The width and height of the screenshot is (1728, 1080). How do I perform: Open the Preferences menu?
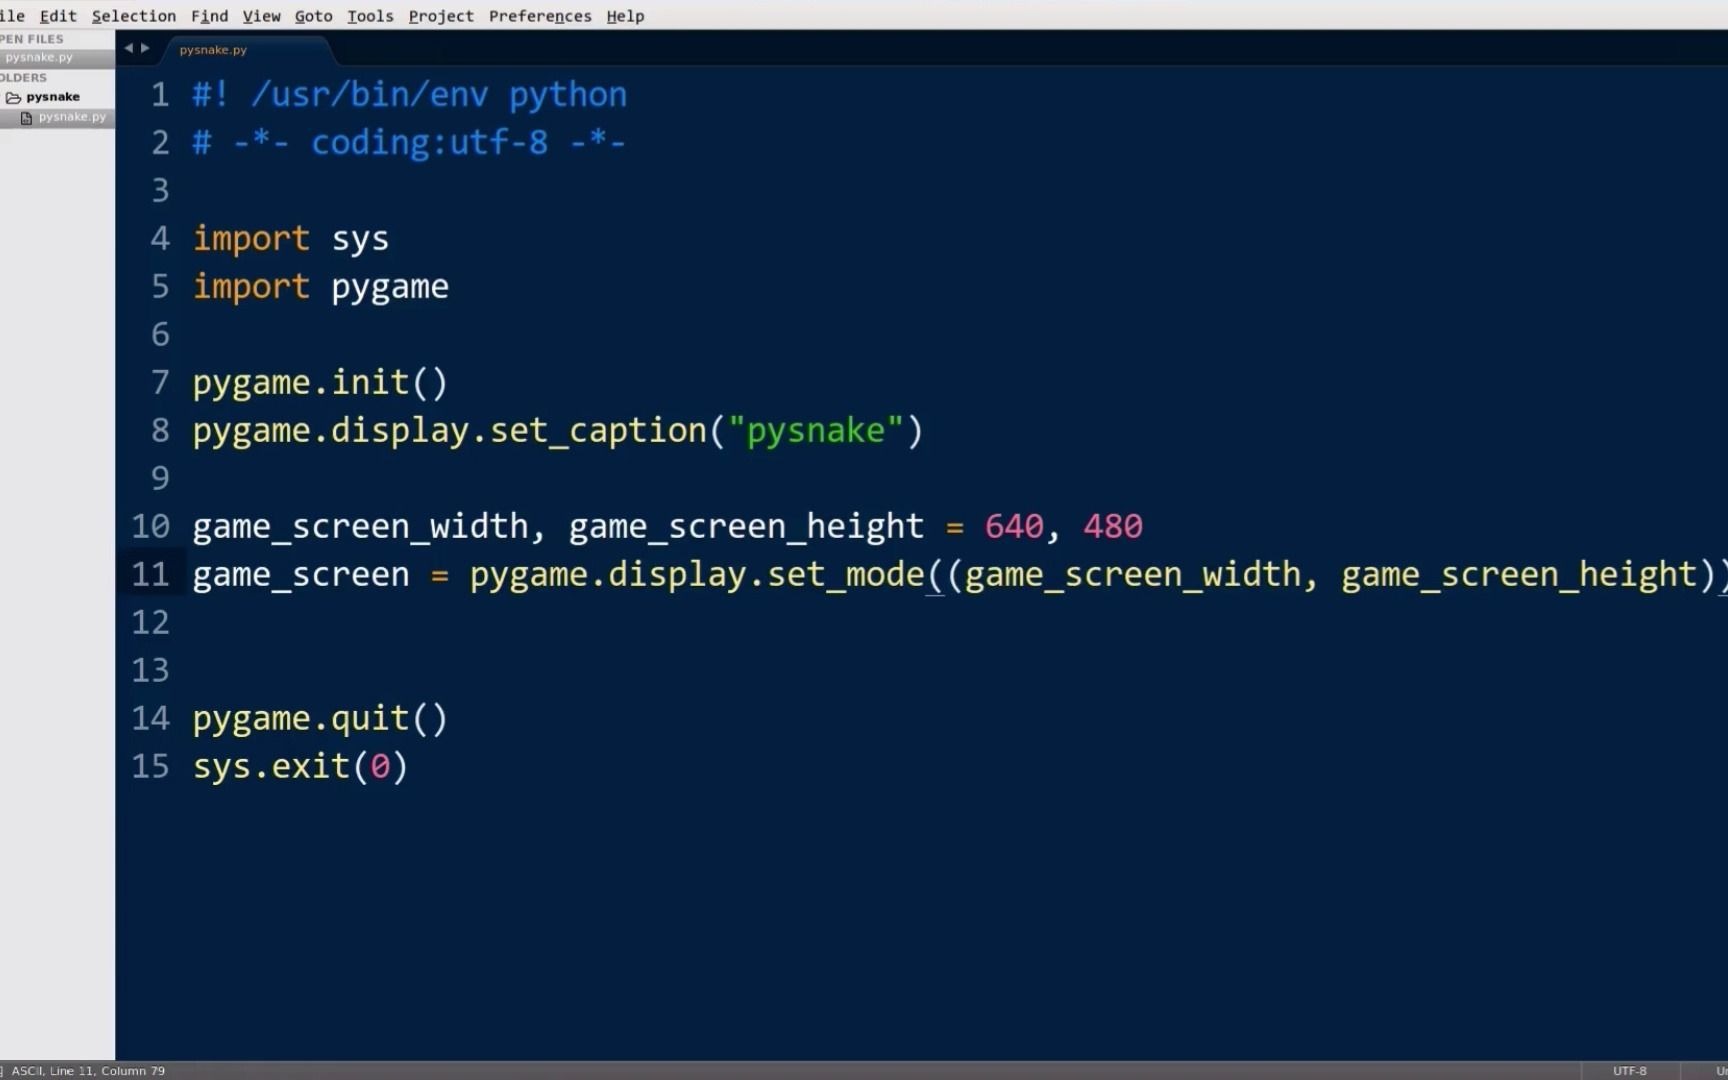(539, 16)
